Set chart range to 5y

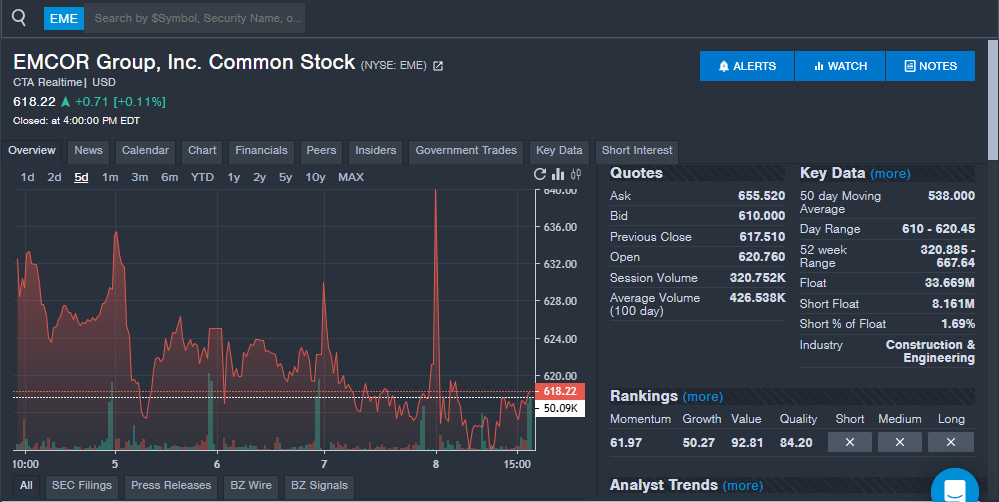tap(285, 177)
